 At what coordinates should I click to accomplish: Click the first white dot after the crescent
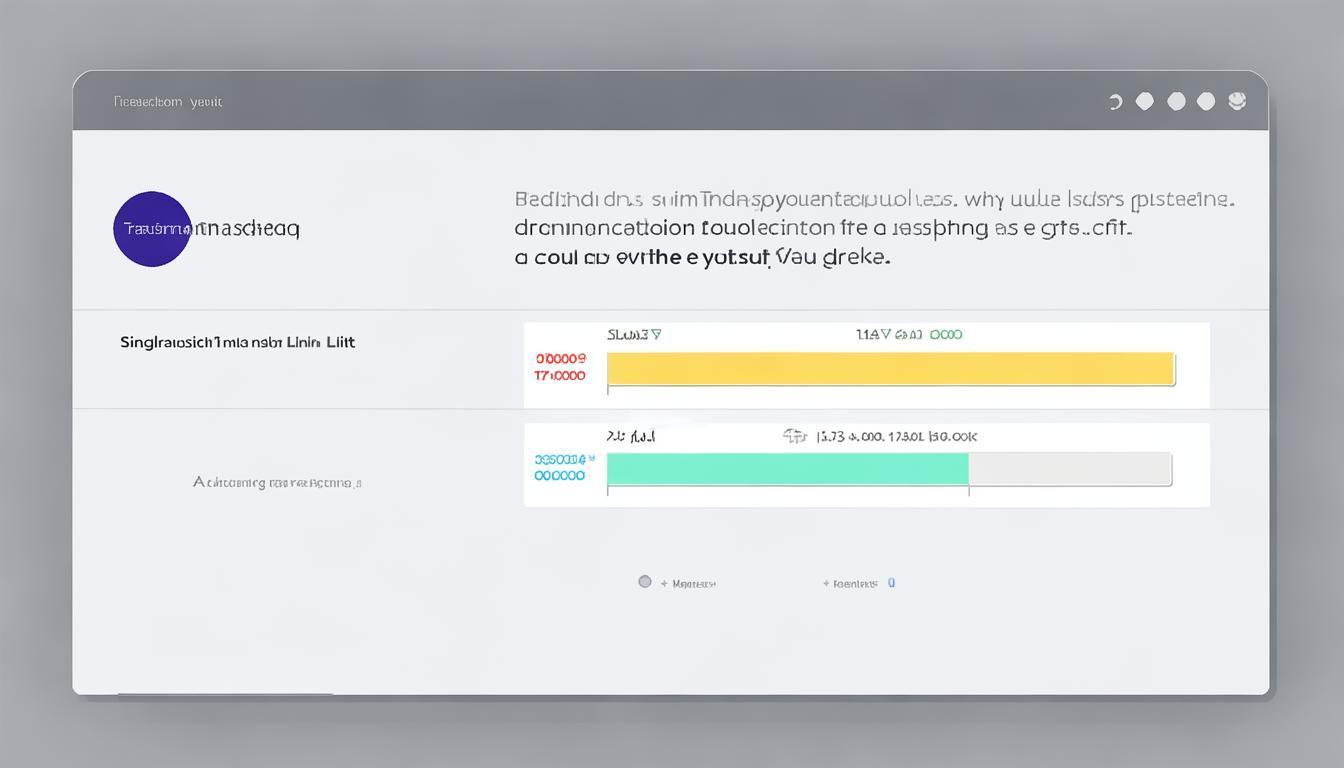(x=1145, y=101)
